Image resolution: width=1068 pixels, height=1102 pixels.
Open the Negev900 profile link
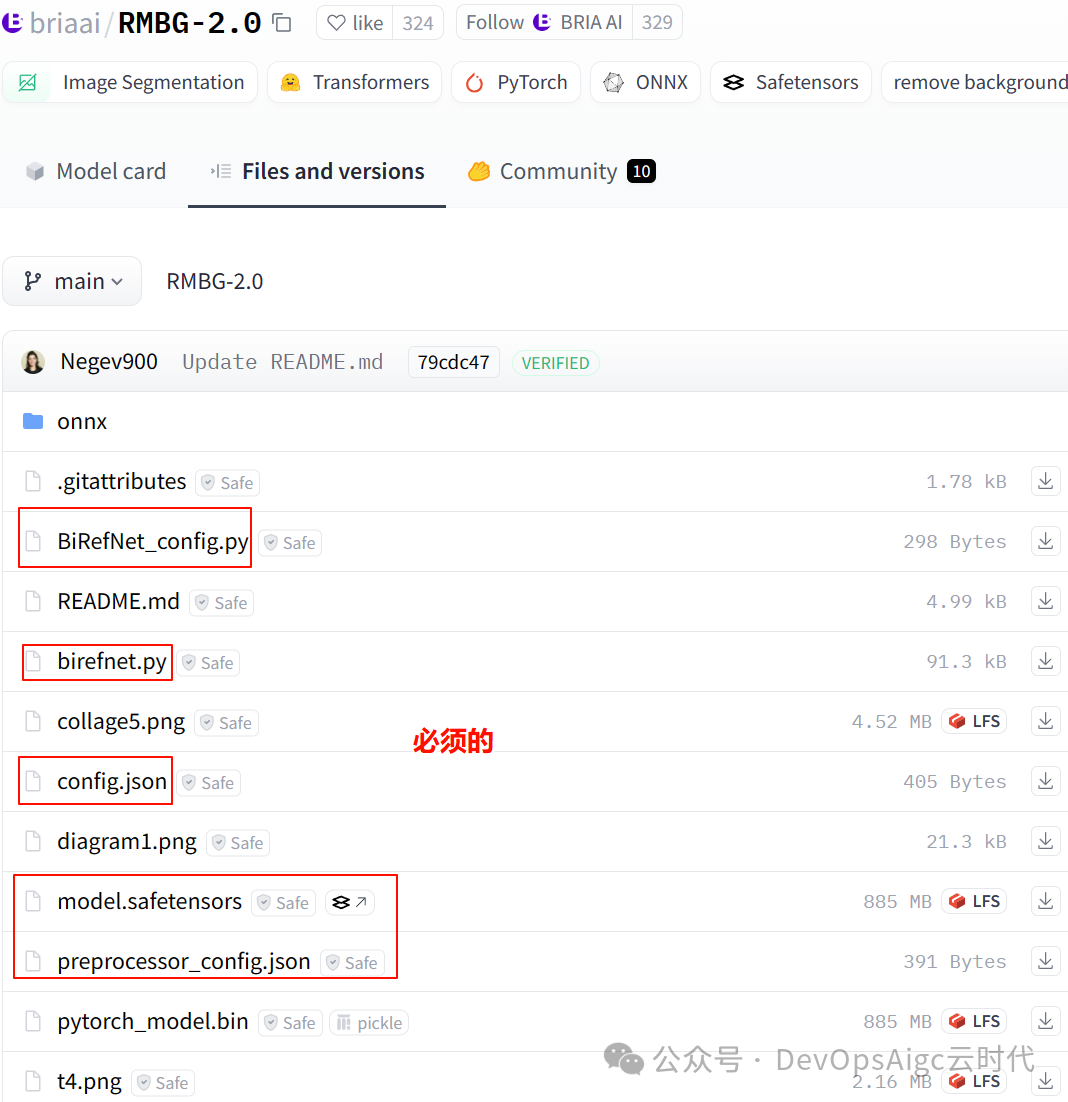109,362
